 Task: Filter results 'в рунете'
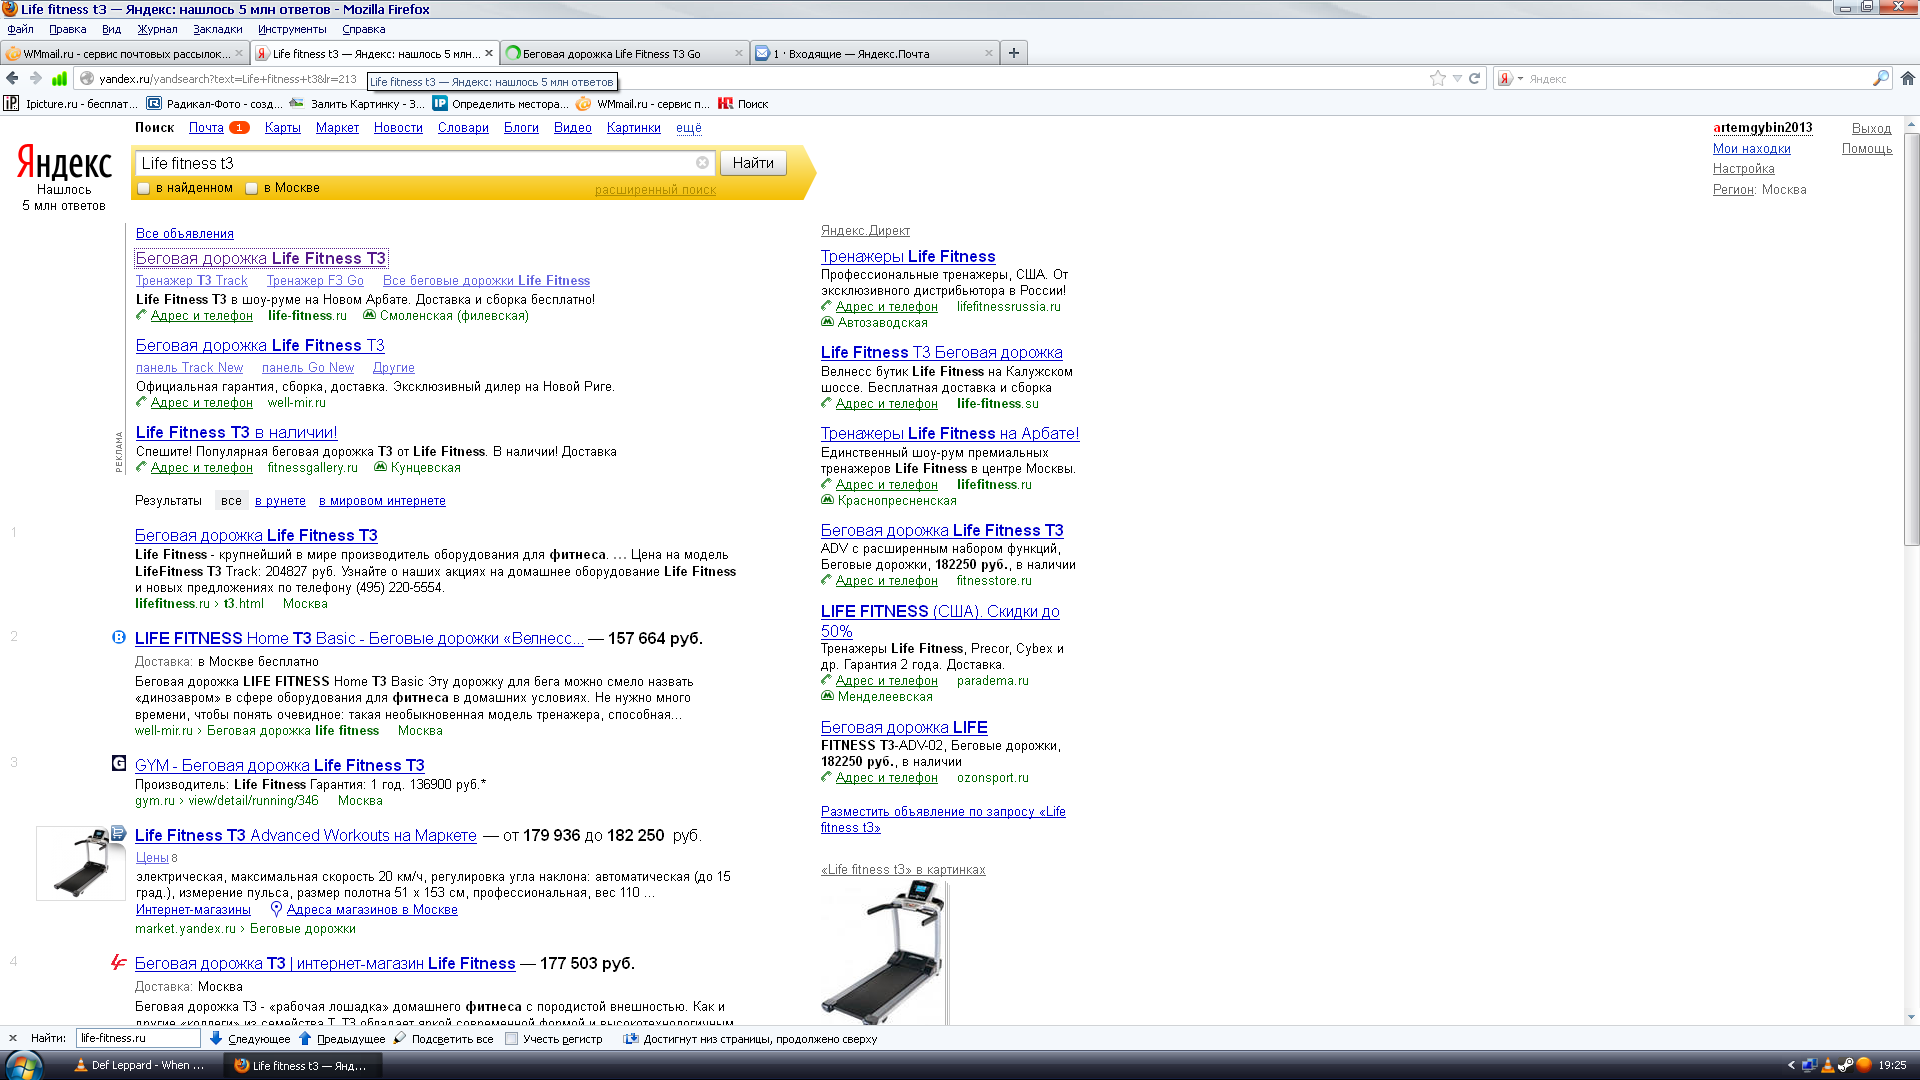280,501
